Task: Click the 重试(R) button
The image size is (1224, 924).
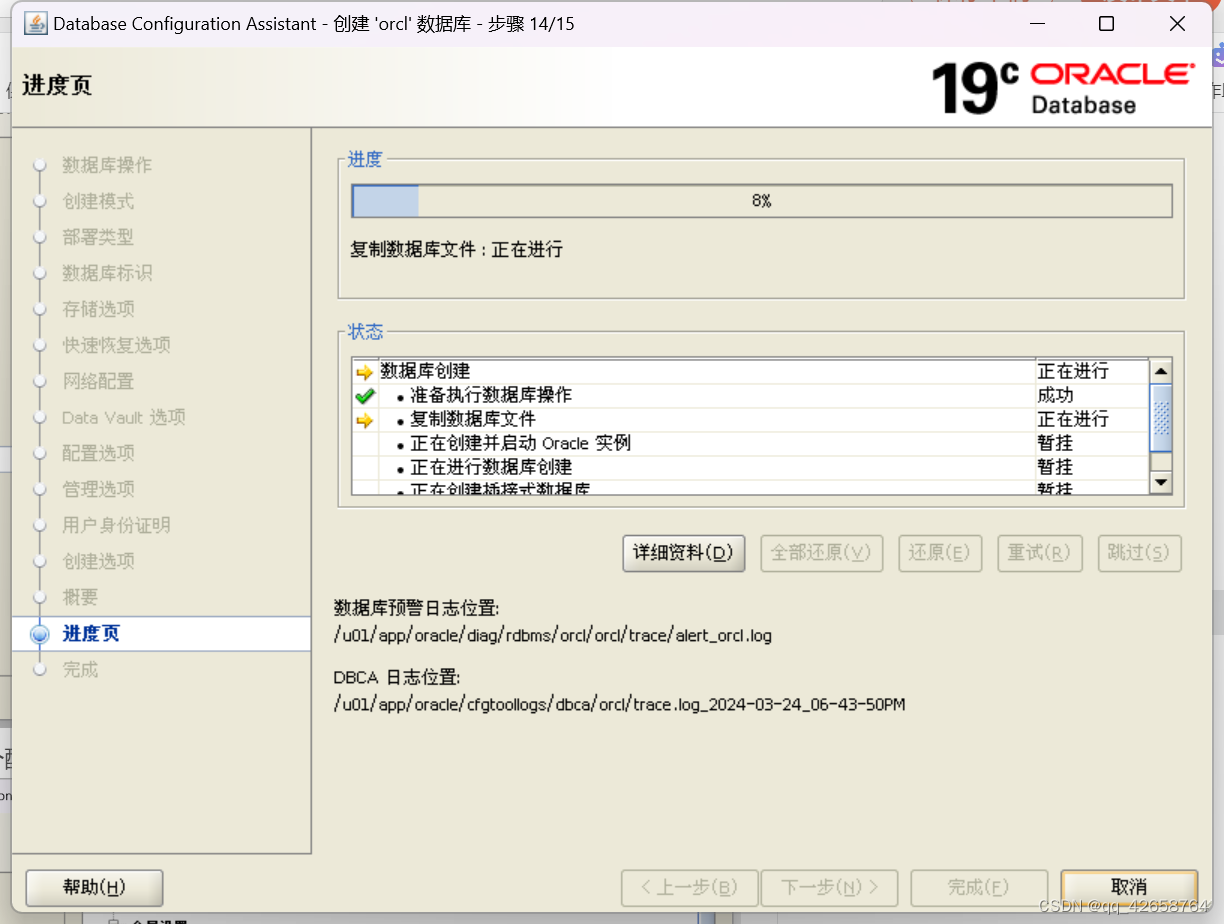Action: tap(1040, 553)
